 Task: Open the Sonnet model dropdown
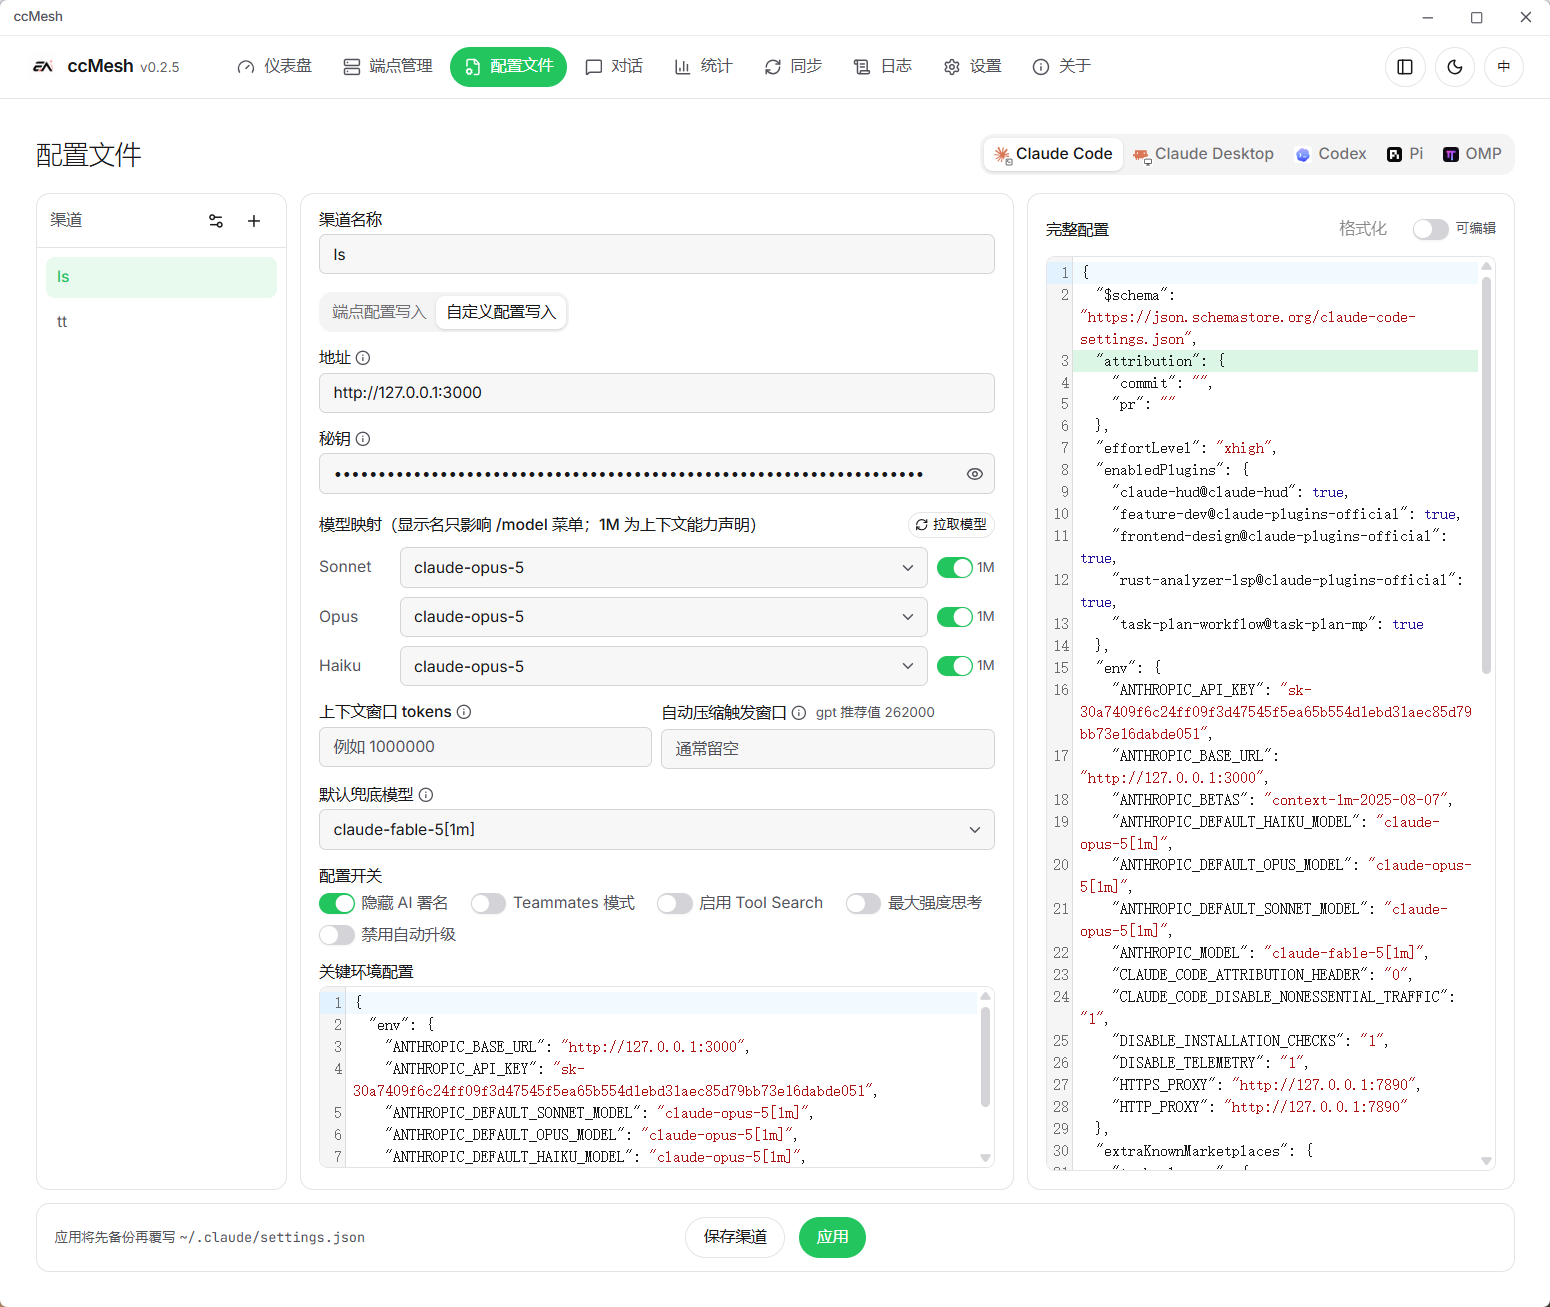[664, 568]
